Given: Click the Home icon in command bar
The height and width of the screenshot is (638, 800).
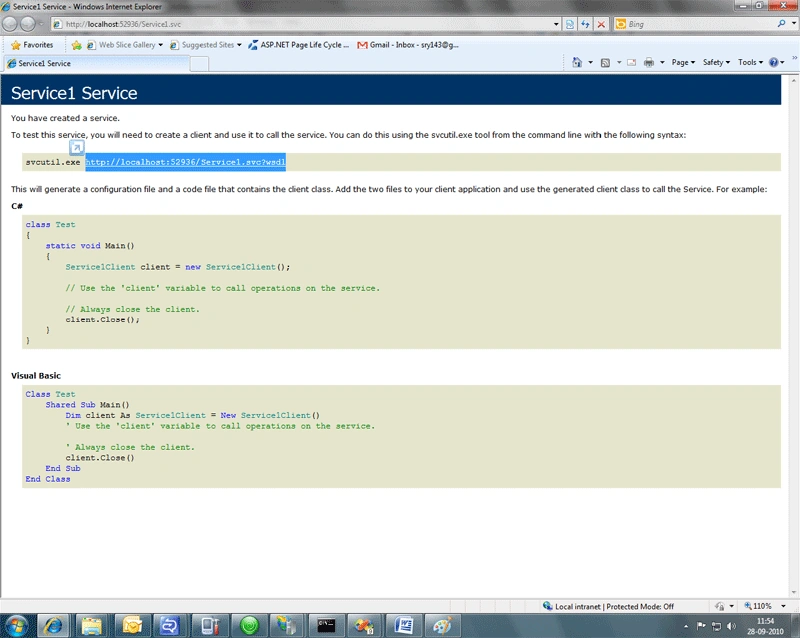Looking at the screenshot, I should click(577, 62).
